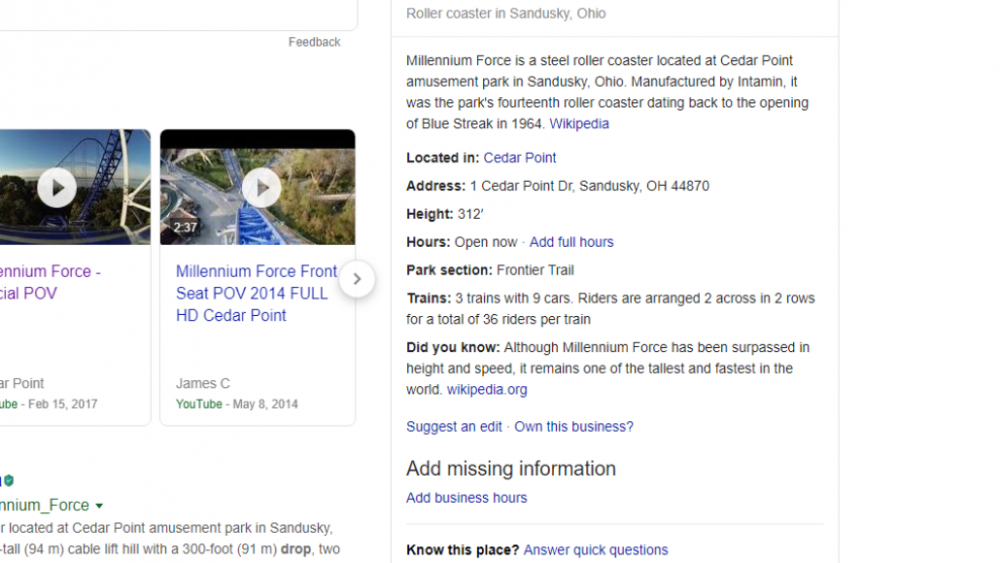
Task: Play the Front Seat POV 2014 video
Action: point(262,188)
